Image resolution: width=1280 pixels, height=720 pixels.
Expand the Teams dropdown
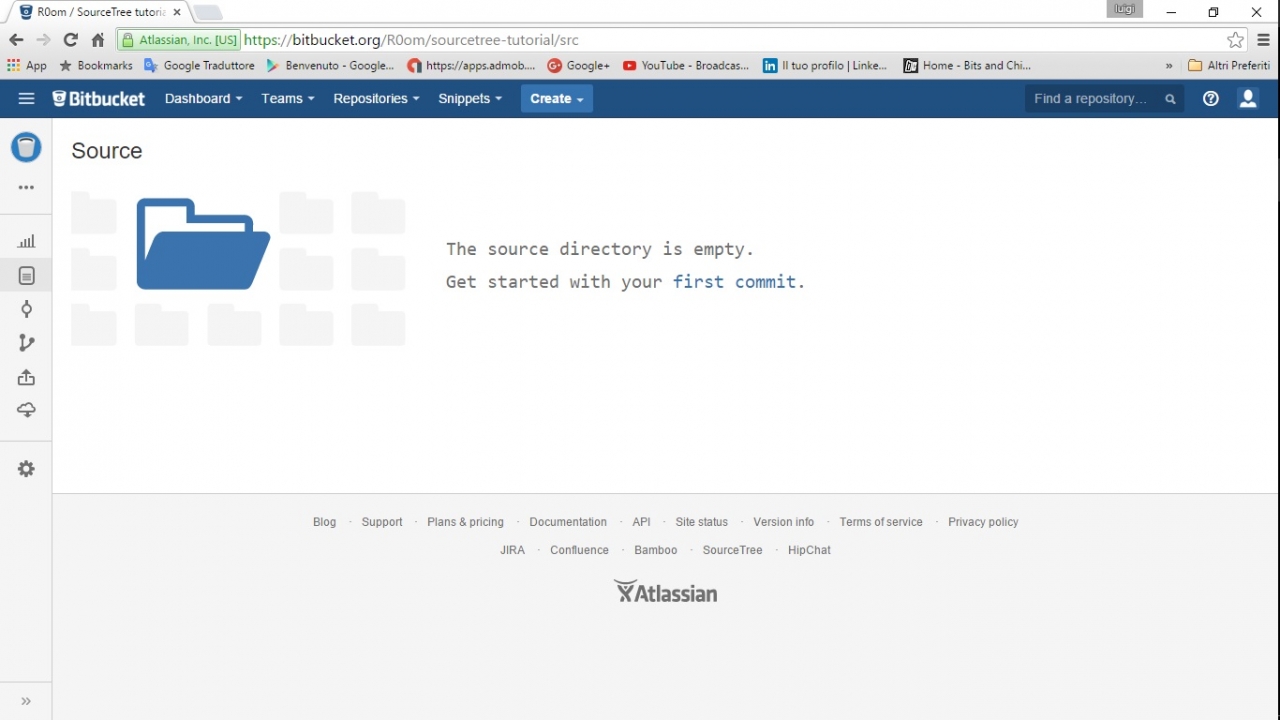tap(288, 98)
